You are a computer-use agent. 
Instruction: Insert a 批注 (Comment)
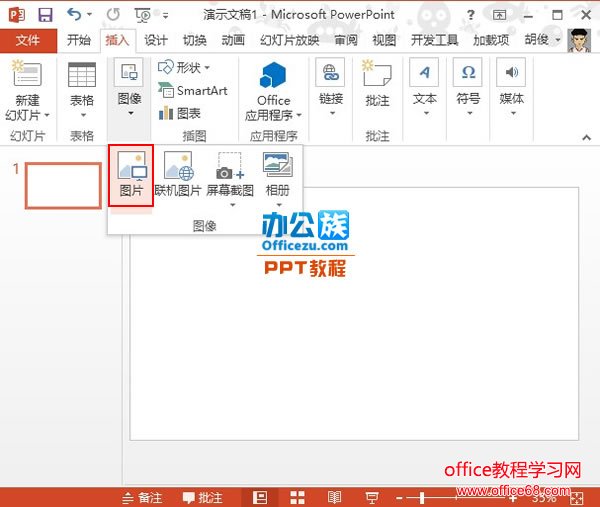tap(377, 83)
